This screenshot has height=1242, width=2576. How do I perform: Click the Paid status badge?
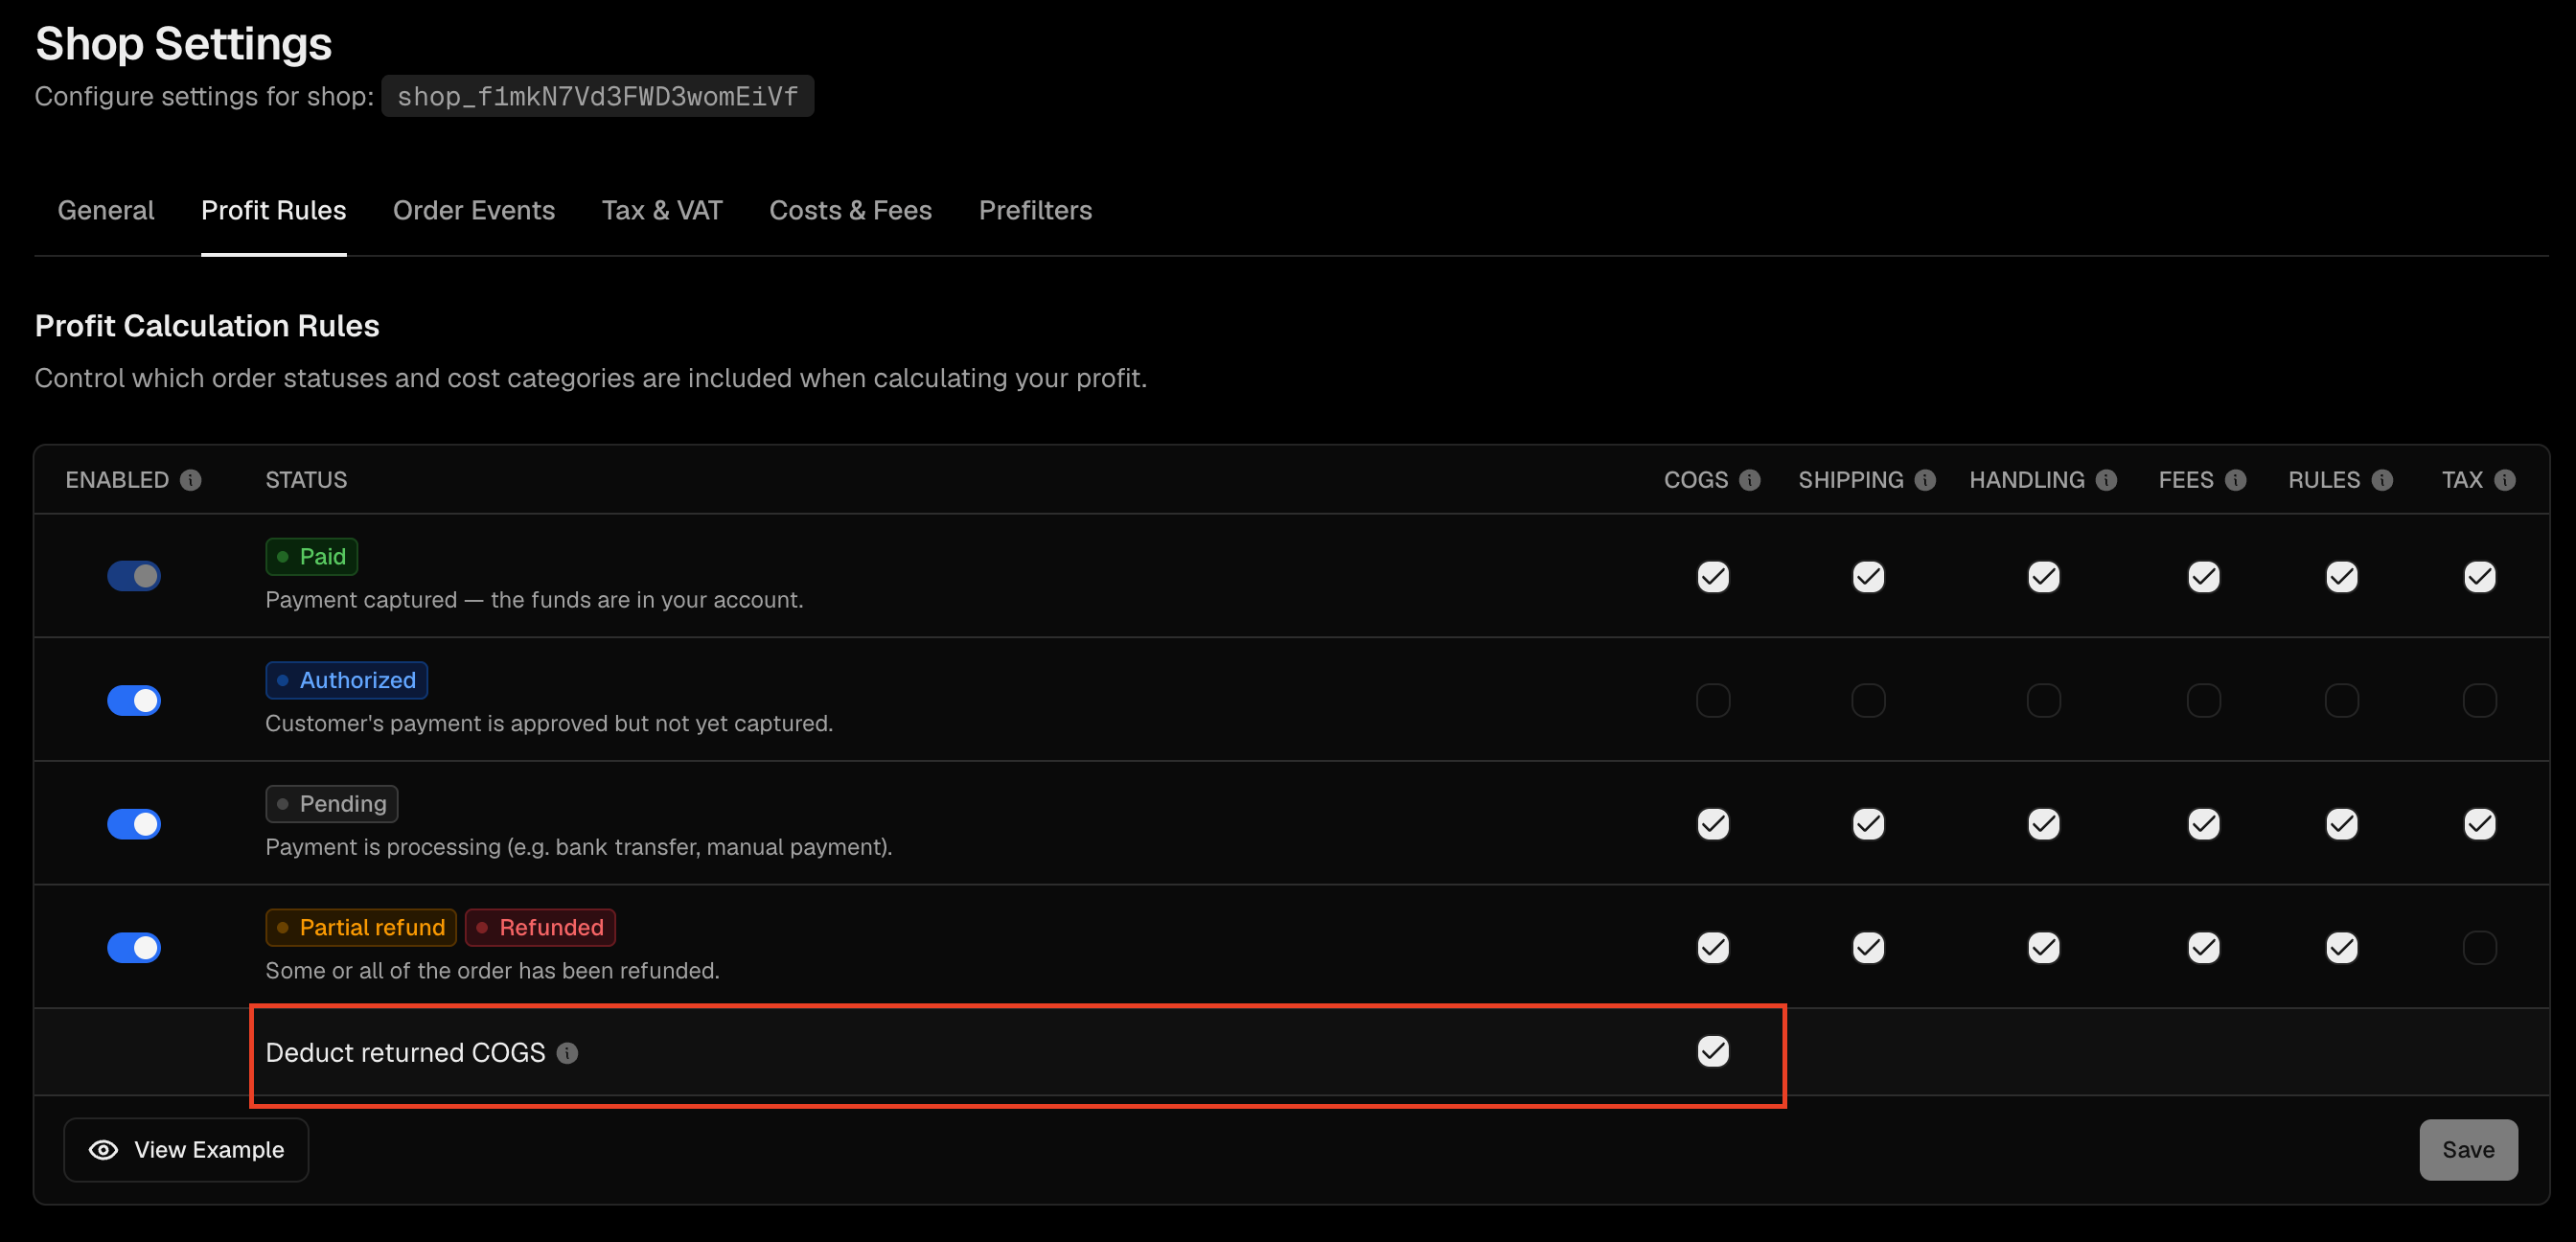pyautogui.click(x=311, y=557)
